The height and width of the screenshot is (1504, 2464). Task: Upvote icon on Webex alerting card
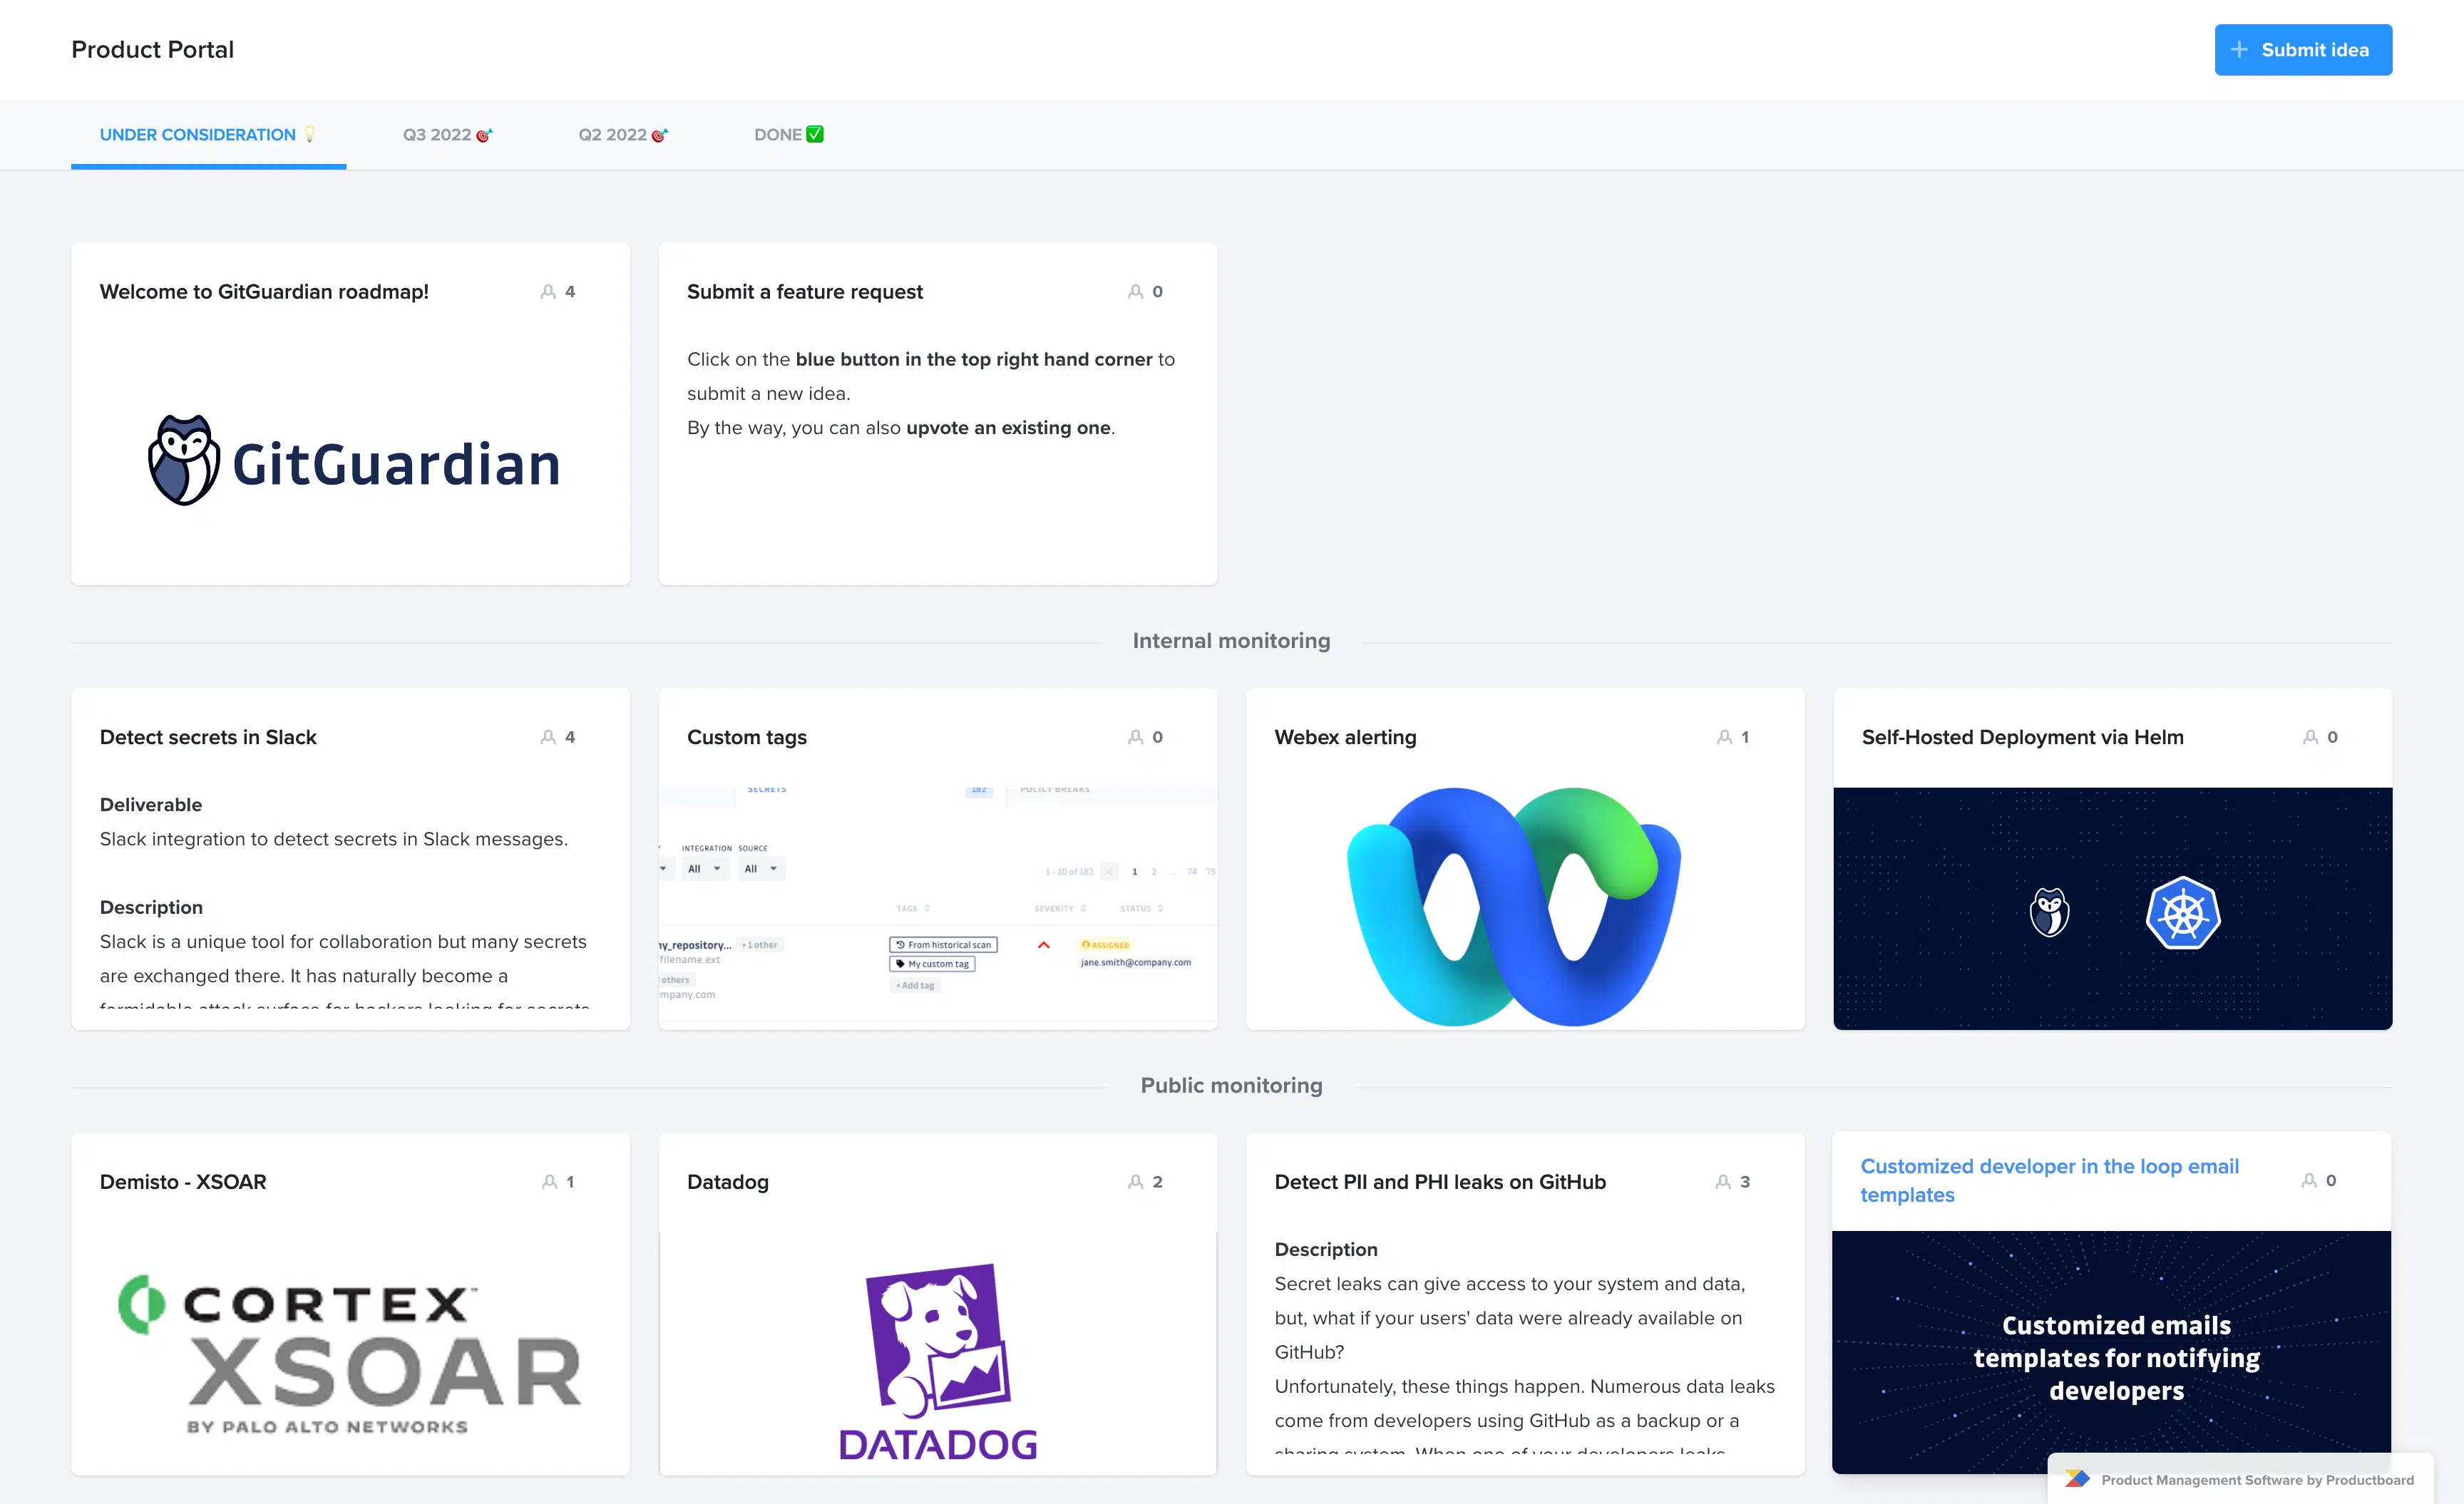pyautogui.click(x=1724, y=737)
